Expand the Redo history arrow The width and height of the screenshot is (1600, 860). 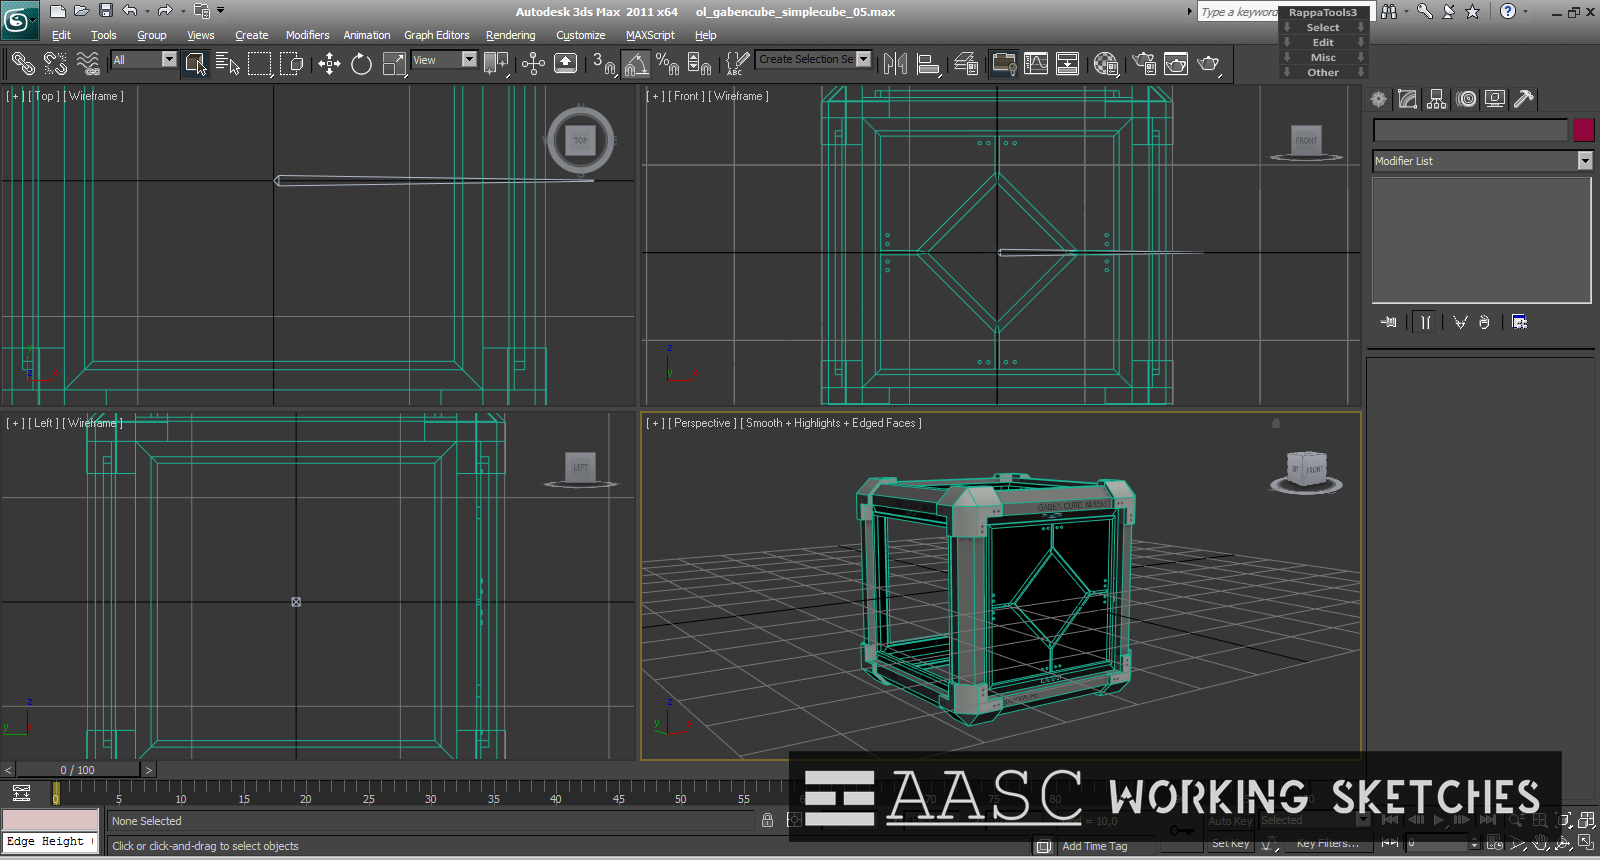tap(183, 11)
